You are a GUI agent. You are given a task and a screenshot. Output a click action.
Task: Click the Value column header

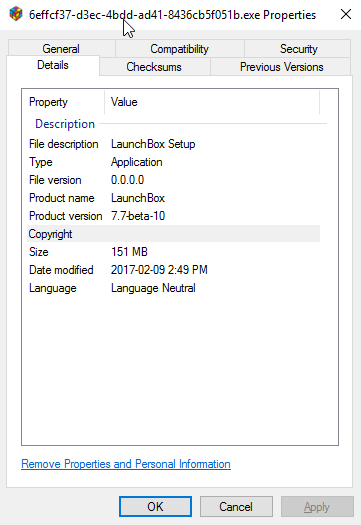(x=212, y=102)
